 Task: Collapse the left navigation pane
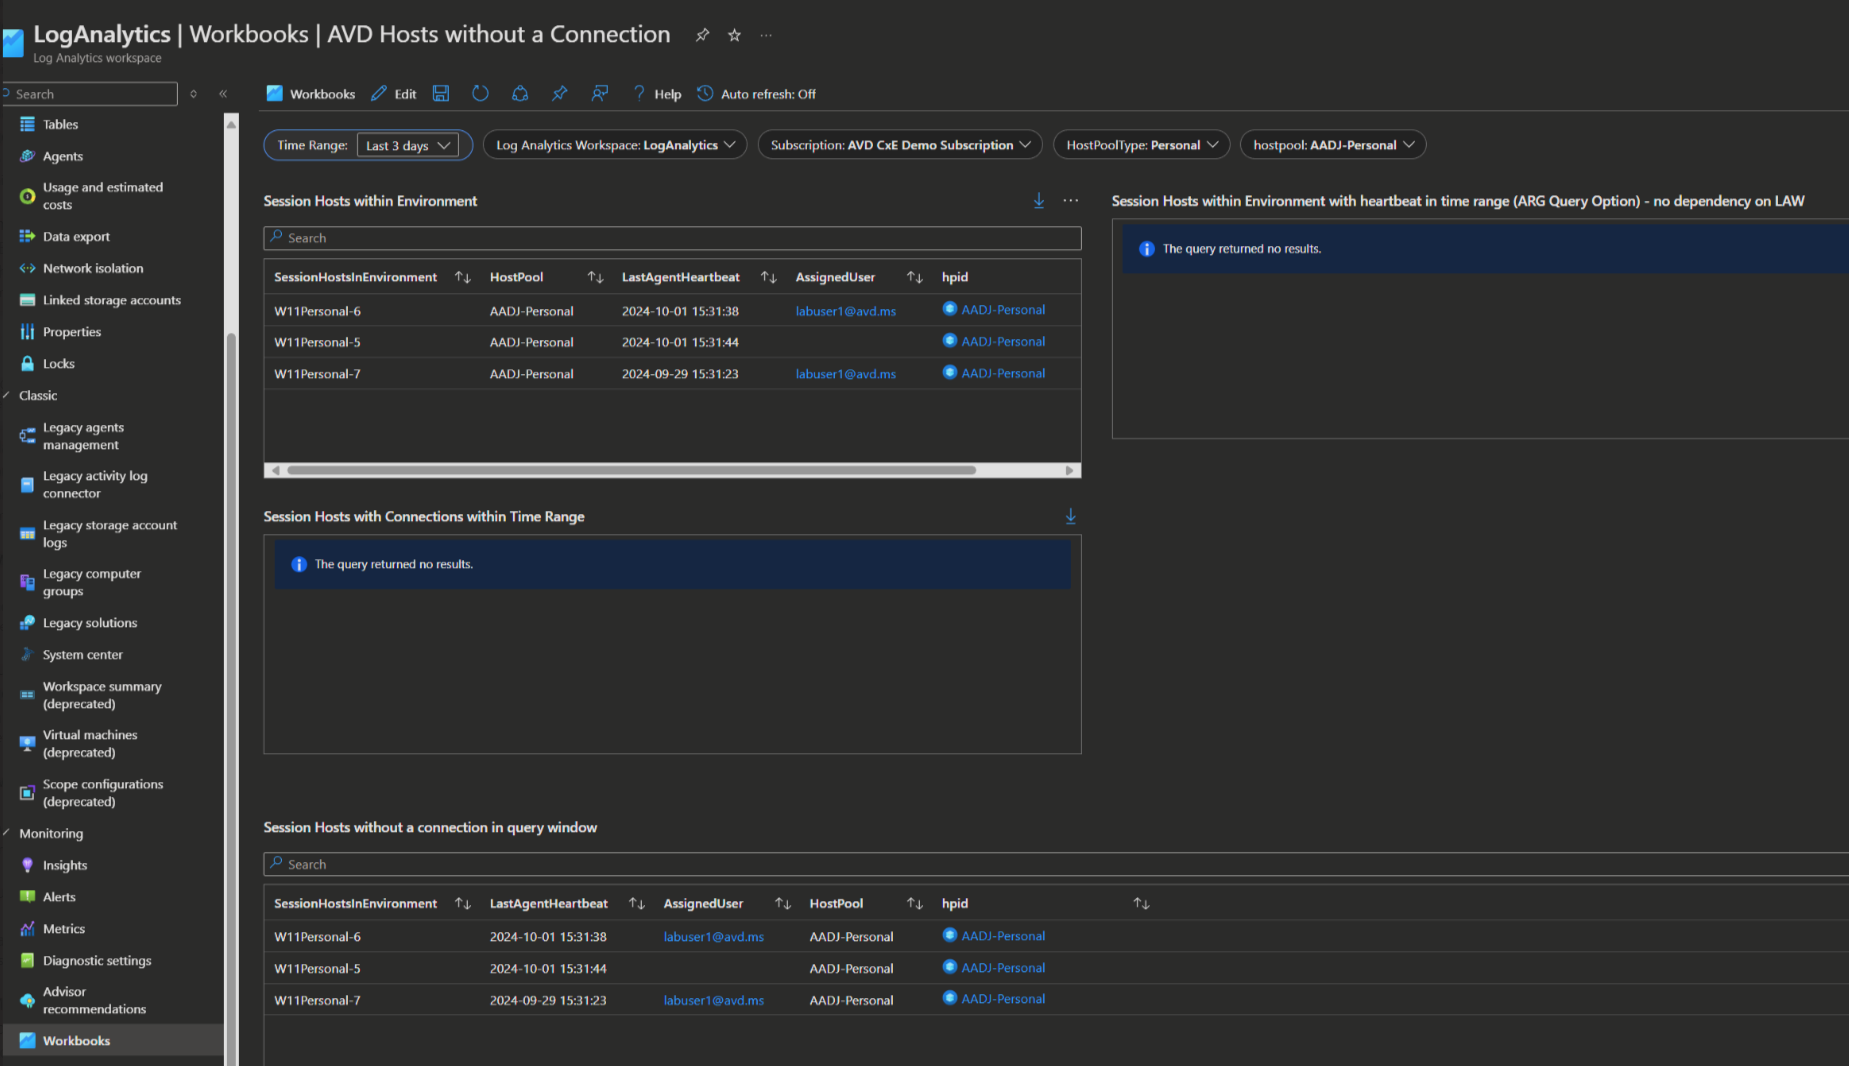(223, 94)
